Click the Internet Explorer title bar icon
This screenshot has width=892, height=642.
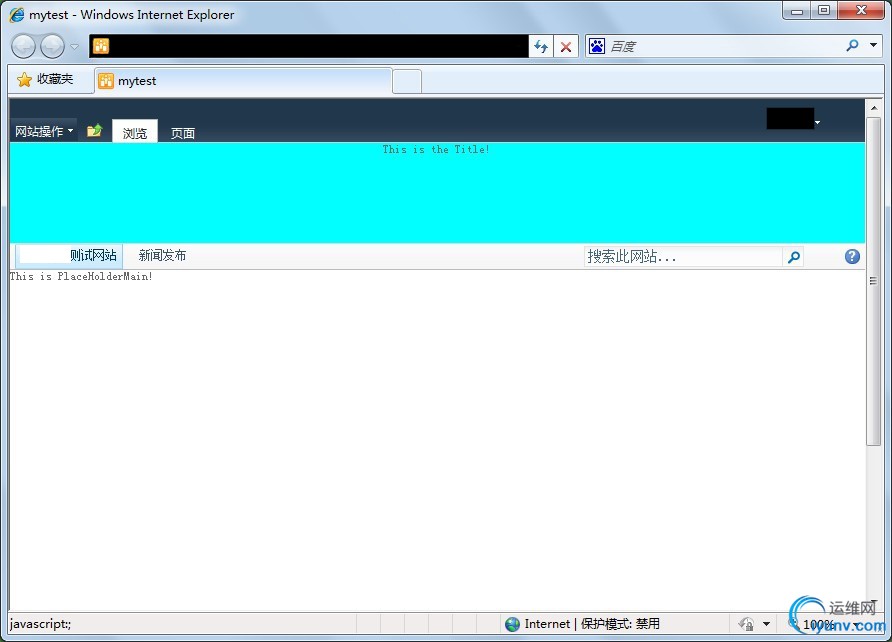(16, 15)
